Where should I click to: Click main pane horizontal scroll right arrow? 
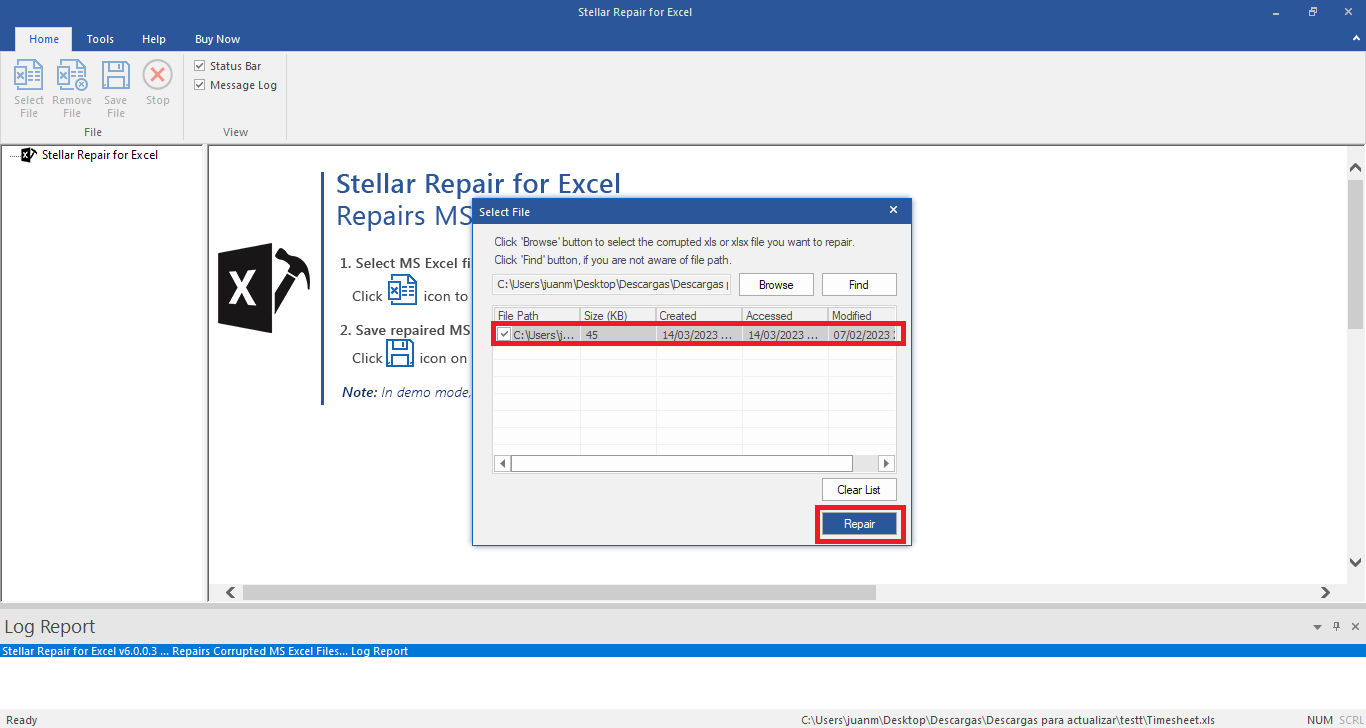pos(1326,593)
